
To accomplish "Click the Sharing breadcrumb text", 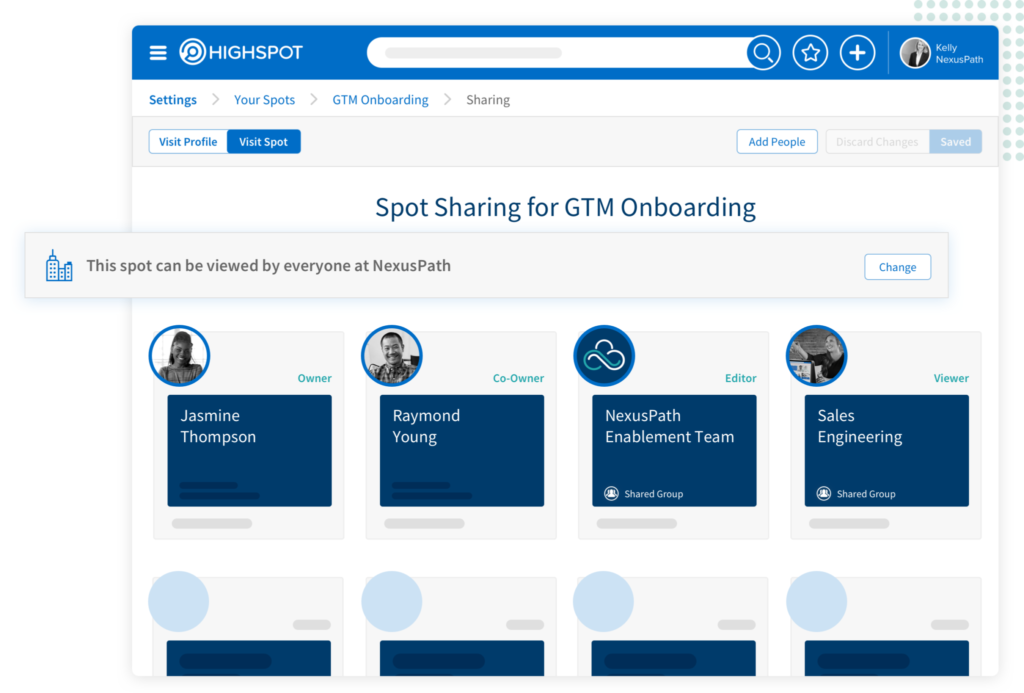I will tap(488, 100).
